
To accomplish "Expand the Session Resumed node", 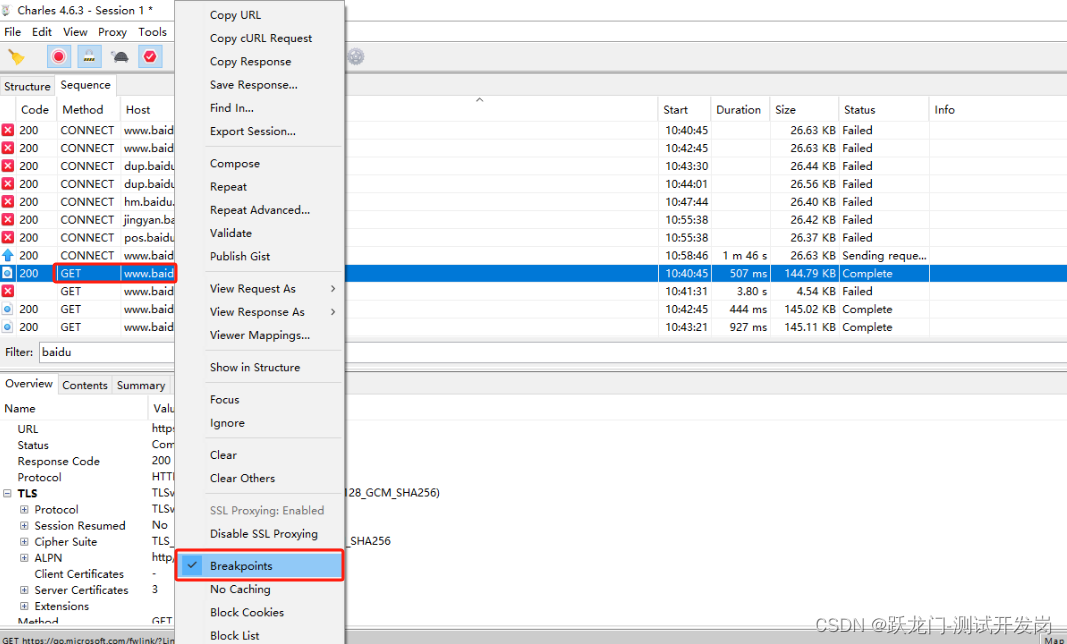I will (24, 526).
